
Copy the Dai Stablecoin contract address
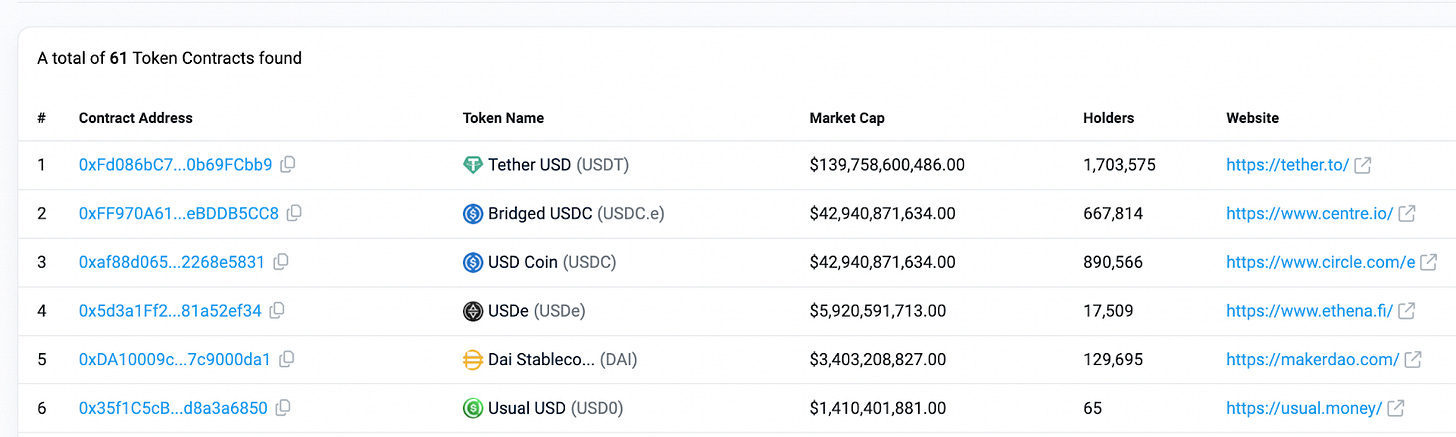point(287,359)
